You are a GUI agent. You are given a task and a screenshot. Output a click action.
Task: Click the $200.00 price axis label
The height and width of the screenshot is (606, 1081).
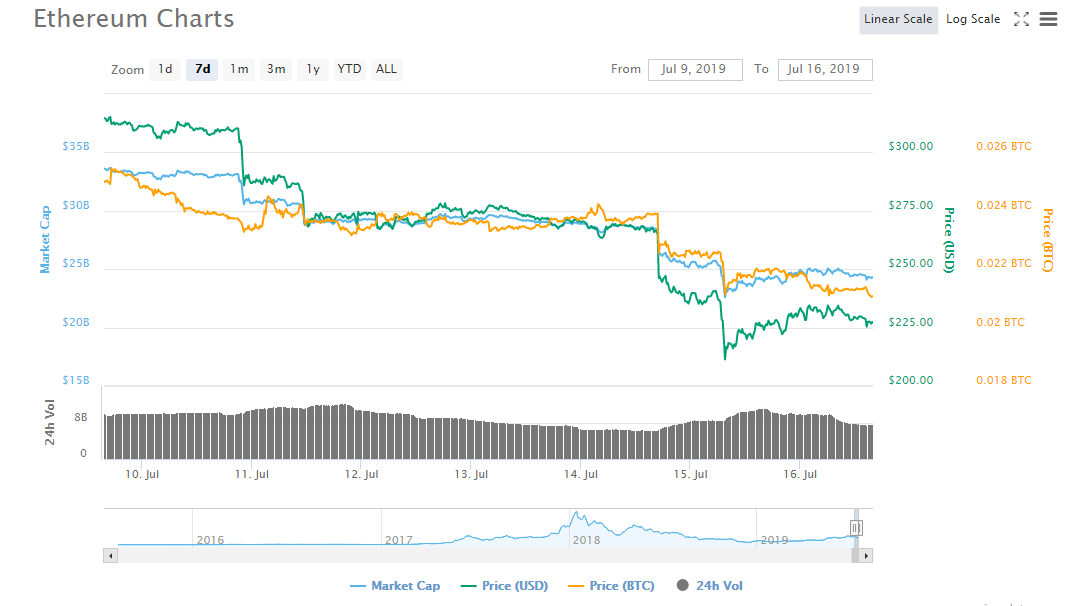coord(911,381)
